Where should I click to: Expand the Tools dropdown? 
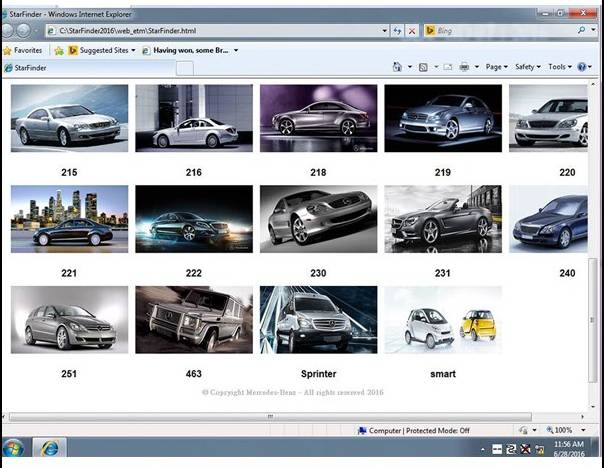coord(559,67)
